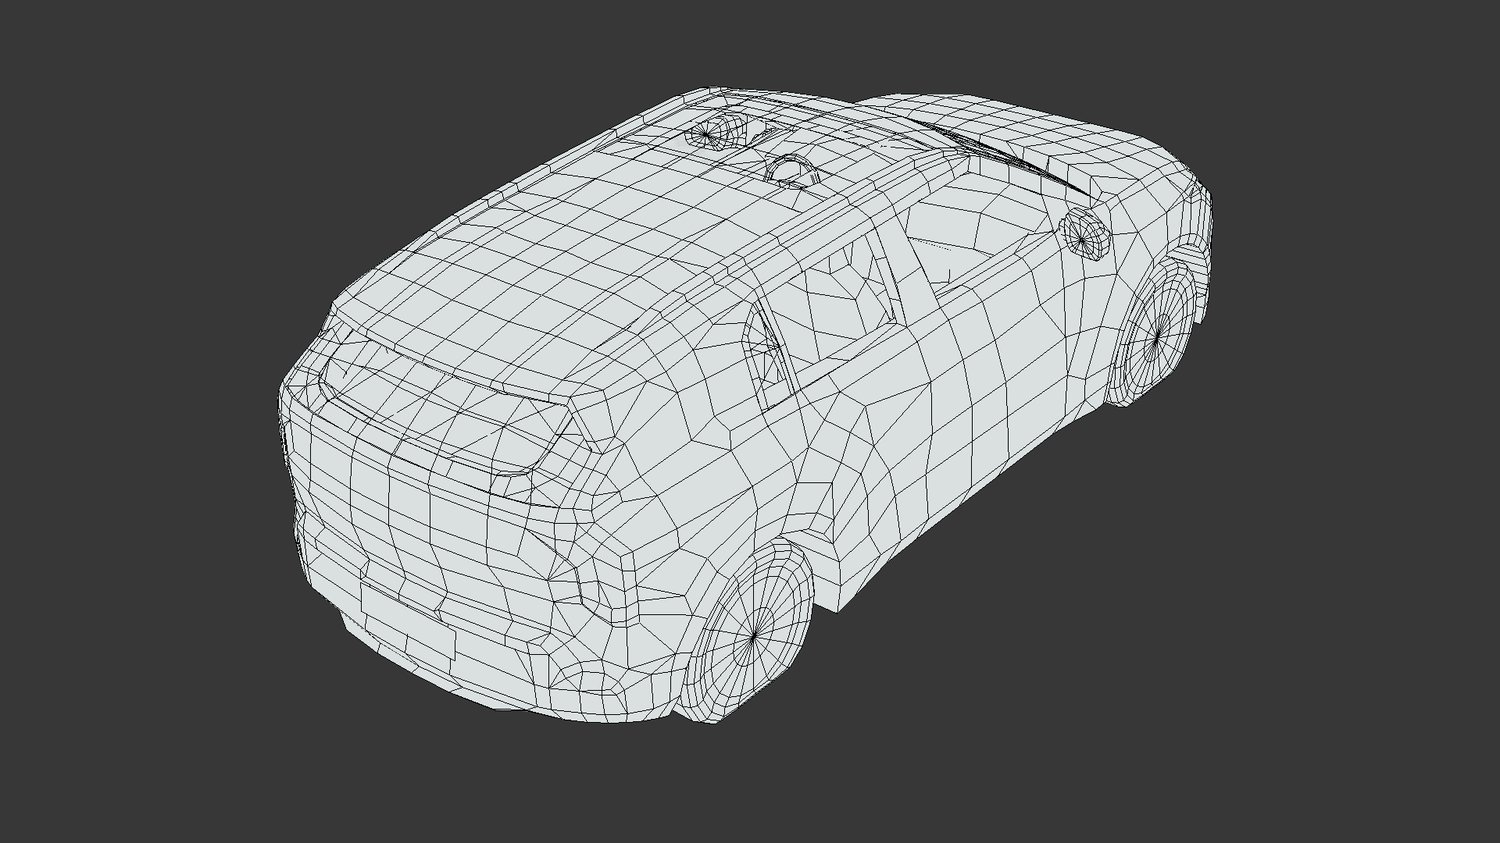Click the side mirror on the car

1085,231
